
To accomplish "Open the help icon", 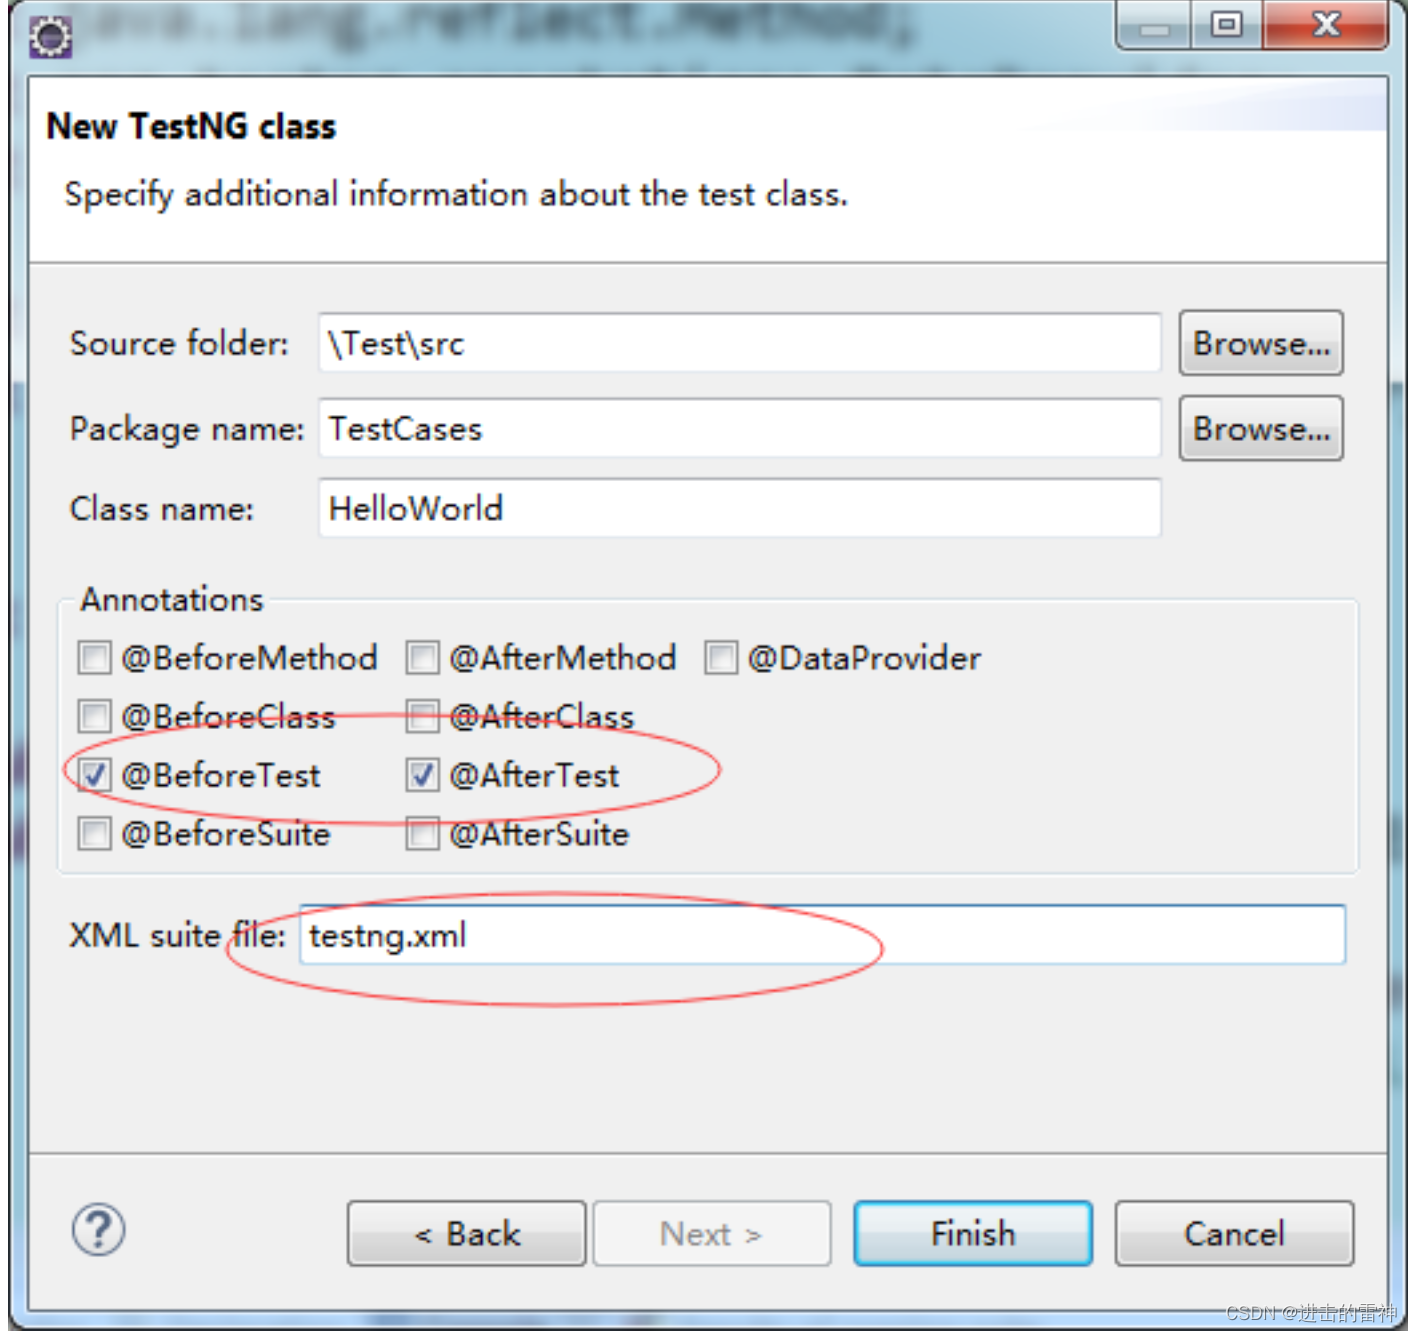I will point(97,1231).
